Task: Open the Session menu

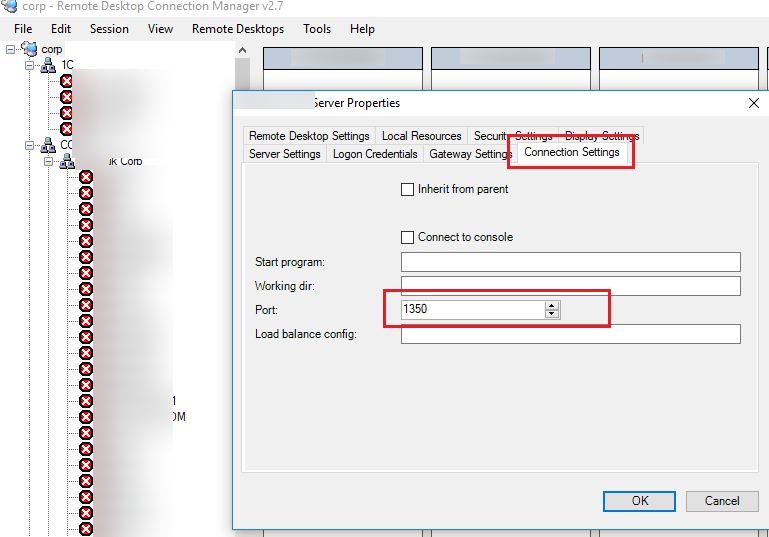Action: tap(109, 29)
